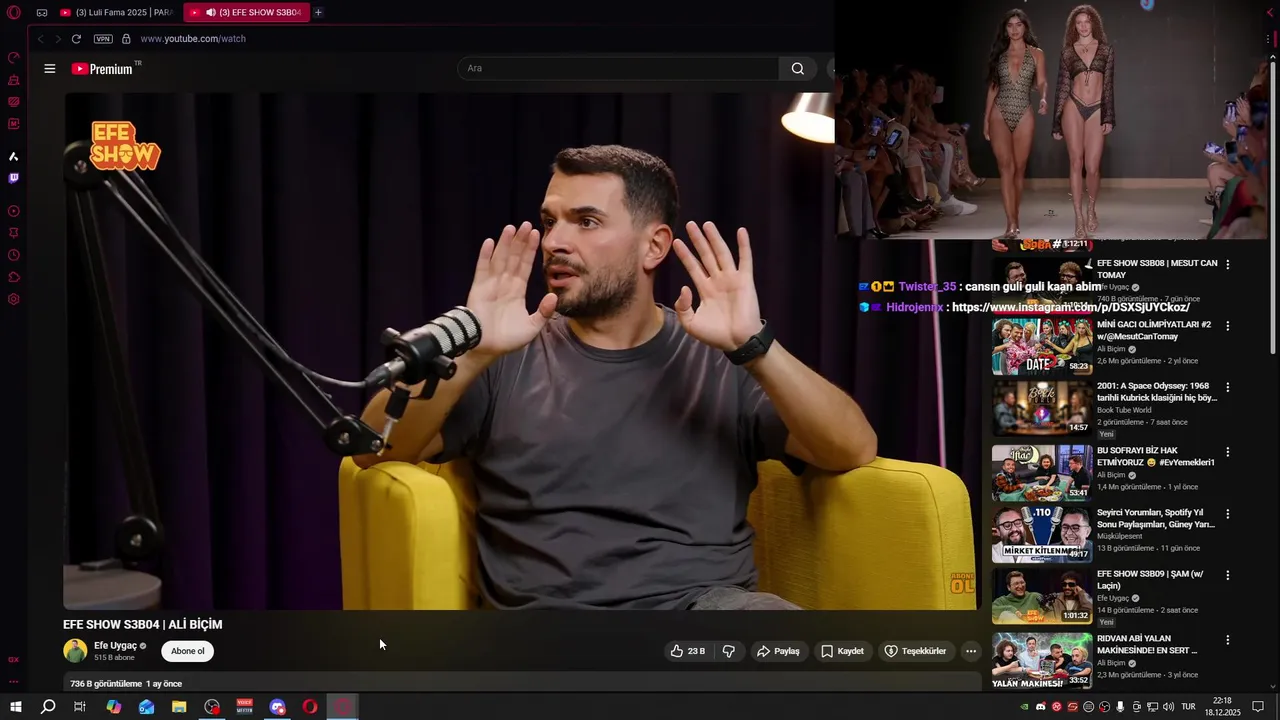1280x720 pixels.
Task: Open the Efe Uygaç channel name link
Action: click(115, 646)
